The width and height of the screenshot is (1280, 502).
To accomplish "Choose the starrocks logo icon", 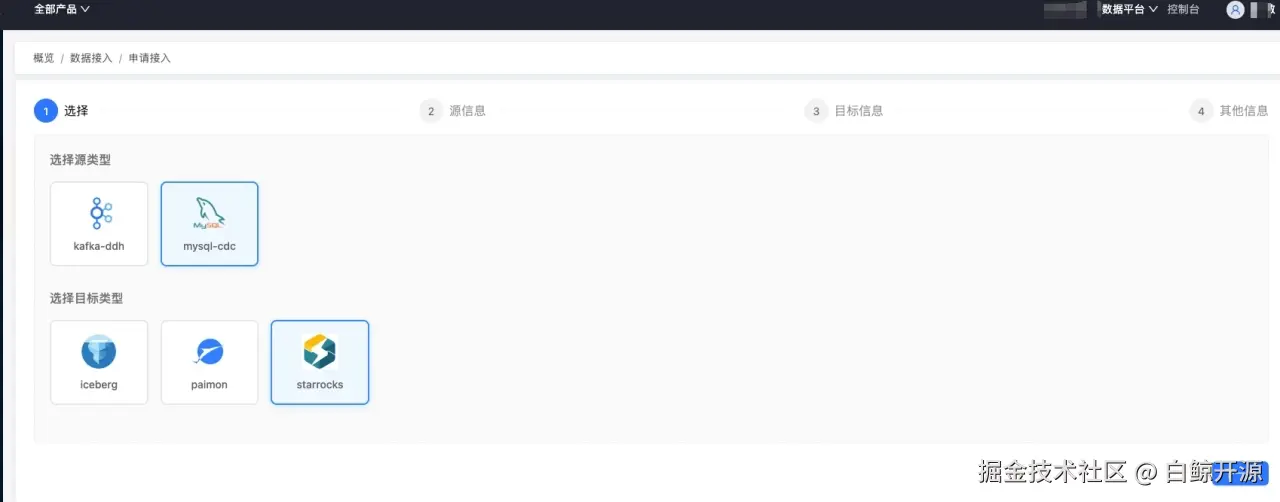I will click(320, 352).
